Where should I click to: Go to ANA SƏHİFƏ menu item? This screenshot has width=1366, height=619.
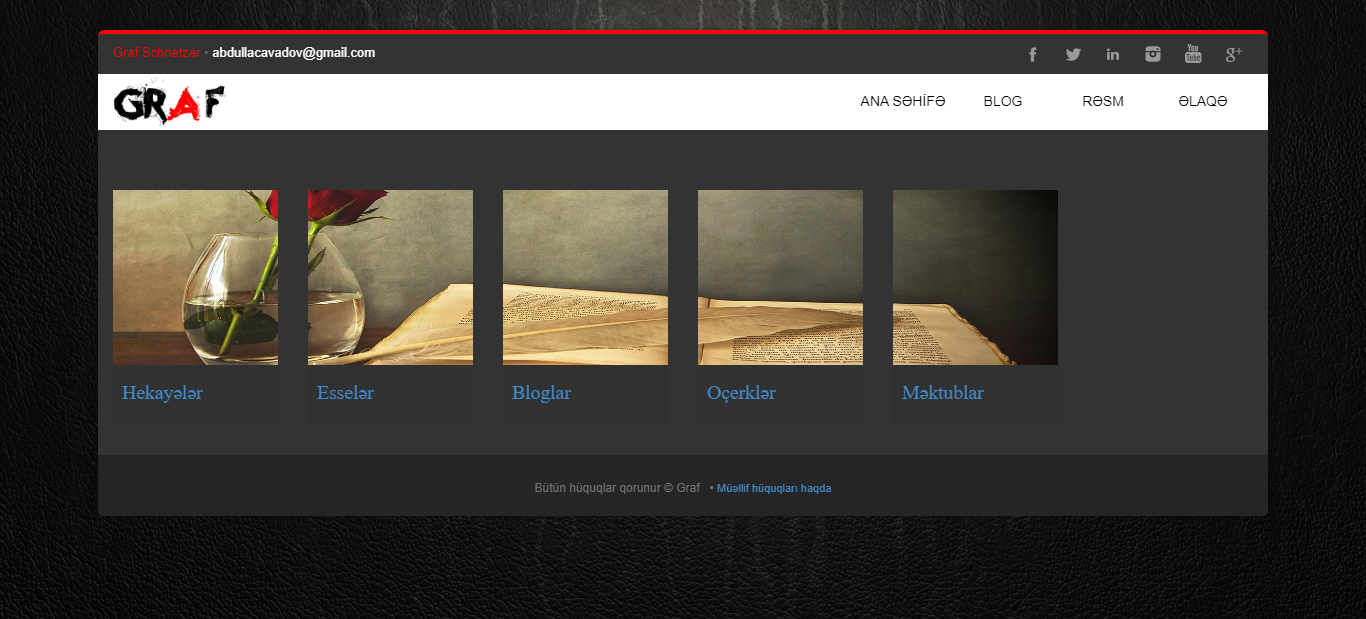pos(903,101)
